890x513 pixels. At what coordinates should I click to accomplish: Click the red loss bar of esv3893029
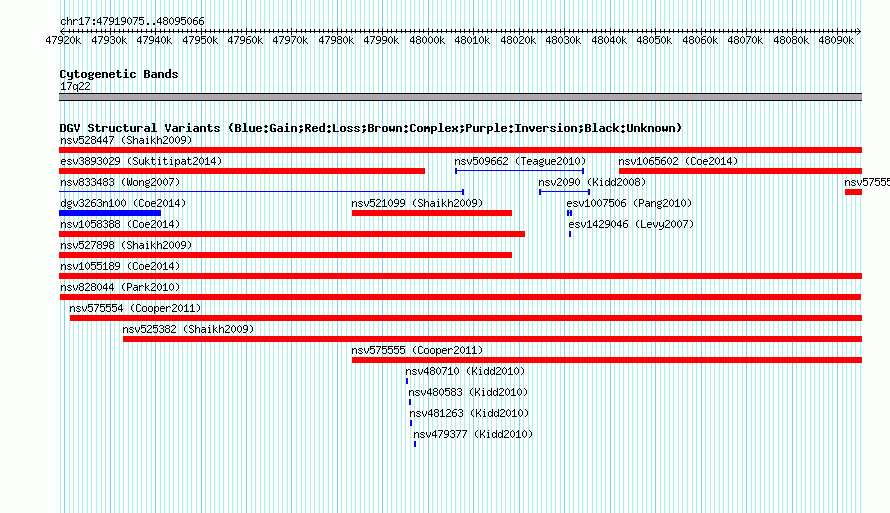242,171
